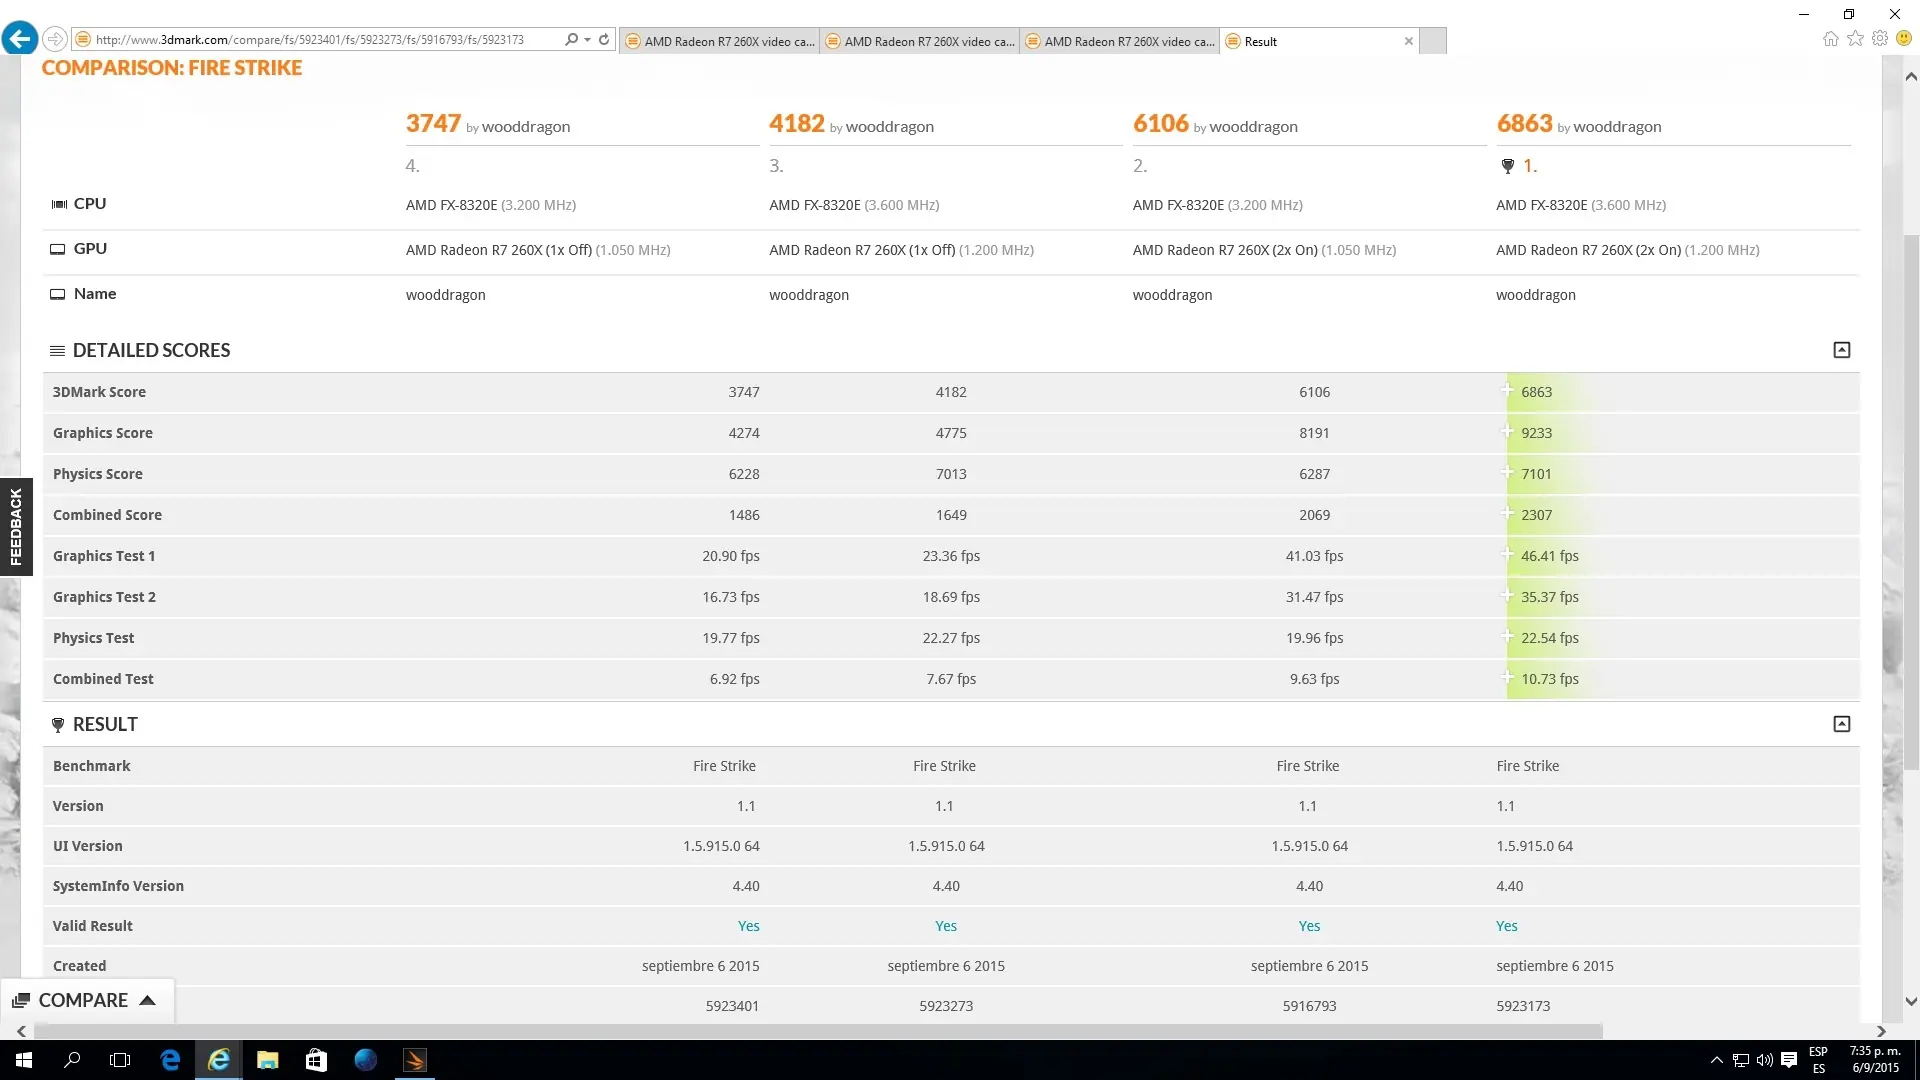This screenshot has height=1080, width=1920.
Task: Open the 6863 score result
Action: pos(1524,124)
